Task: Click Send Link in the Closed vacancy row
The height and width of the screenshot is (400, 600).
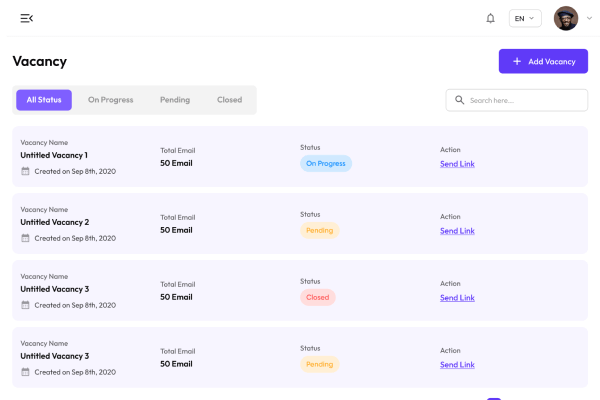Action: coord(457,297)
